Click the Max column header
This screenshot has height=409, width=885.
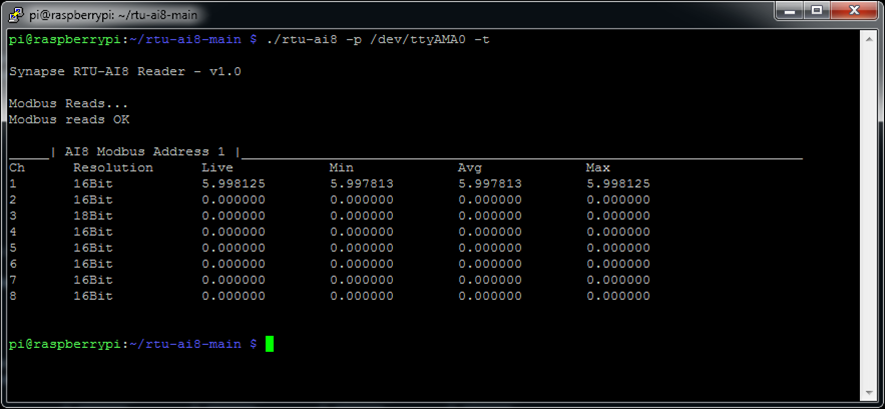point(598,168)
